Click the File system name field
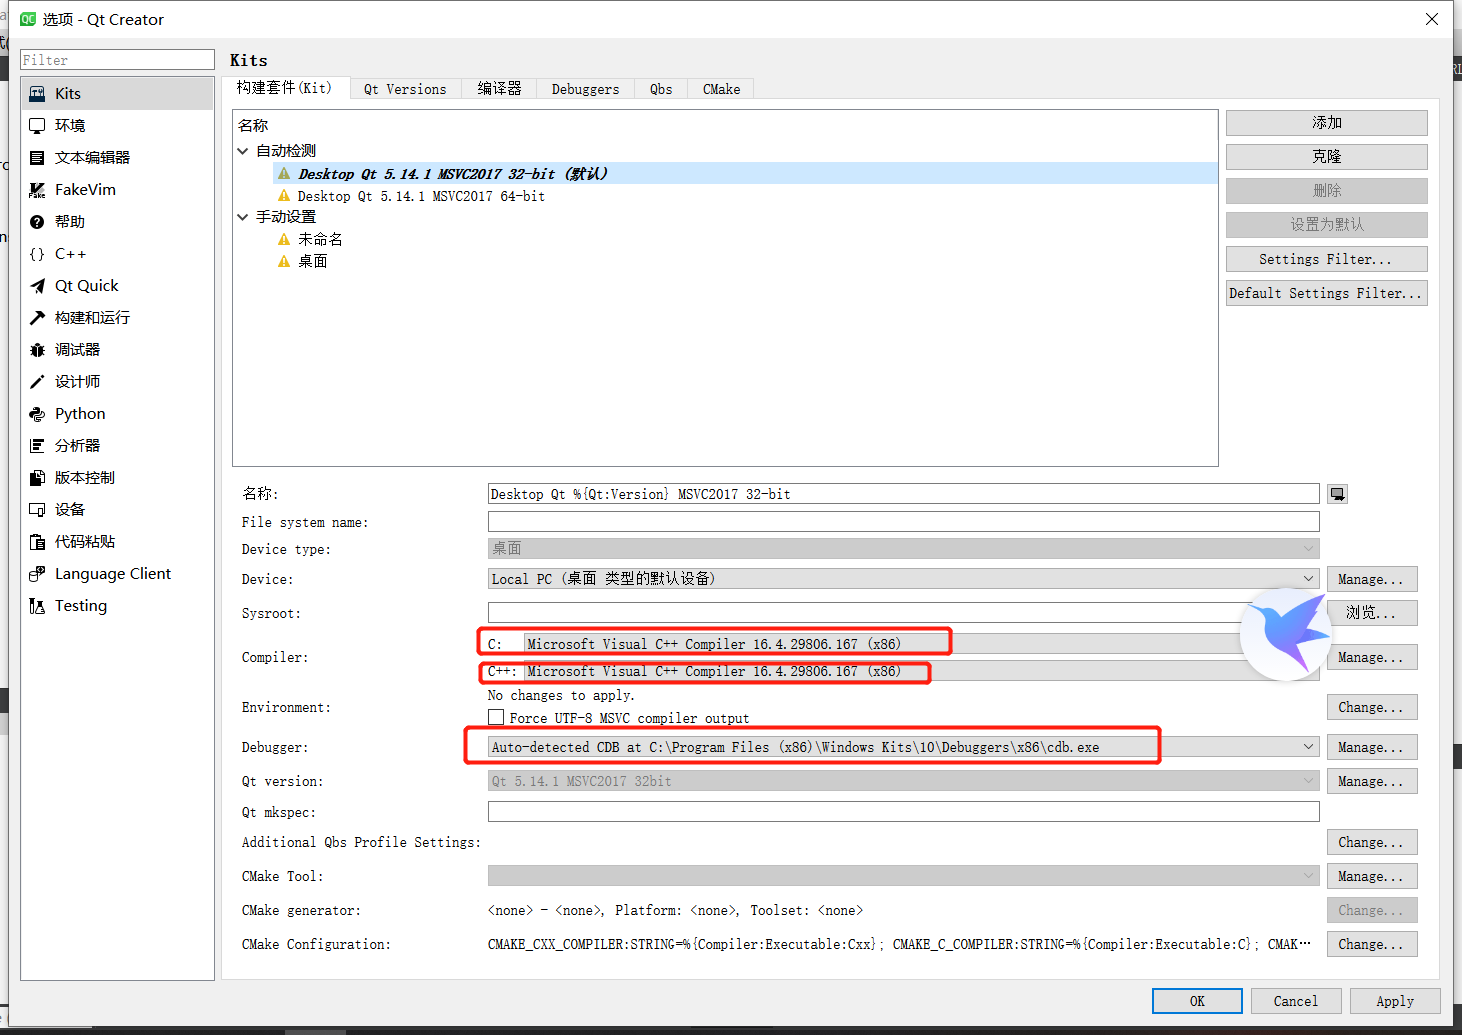The image size is (1462, 1035). click(x=904, y=521)
